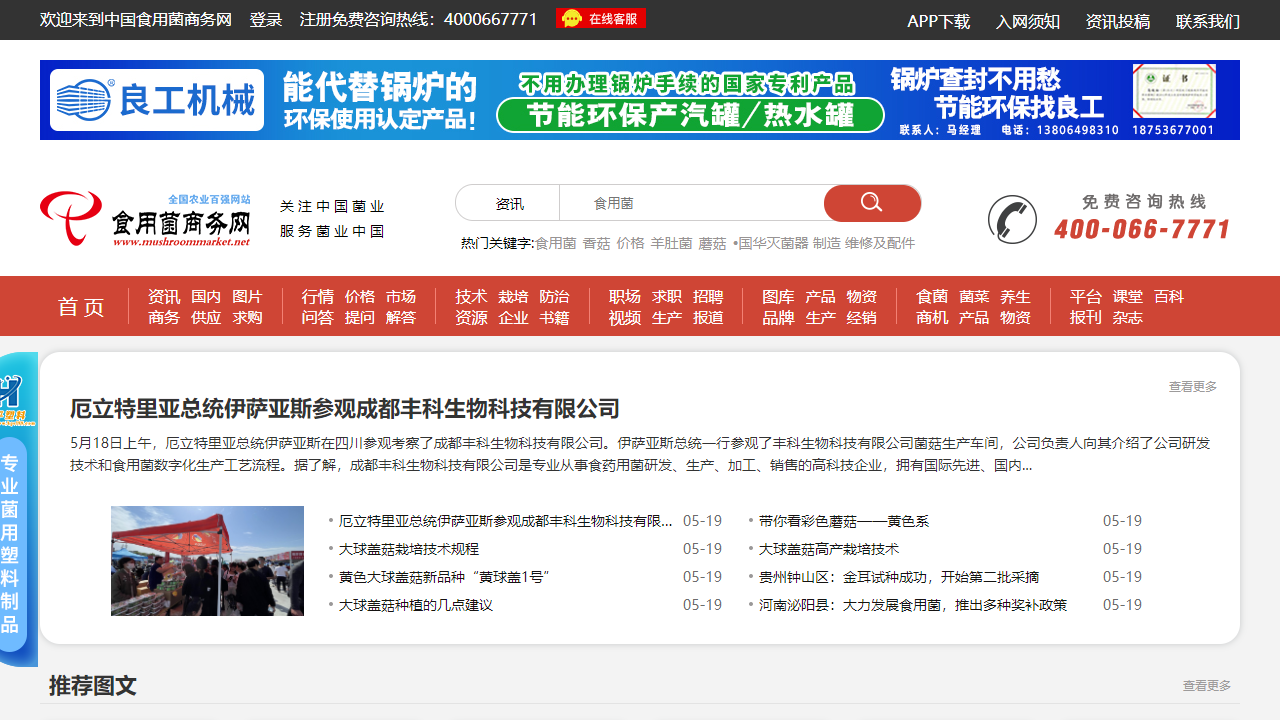Open the 良工机械 banner advertisement
The width and height of the screenshot is (1280, 720).
coord(640,100)
